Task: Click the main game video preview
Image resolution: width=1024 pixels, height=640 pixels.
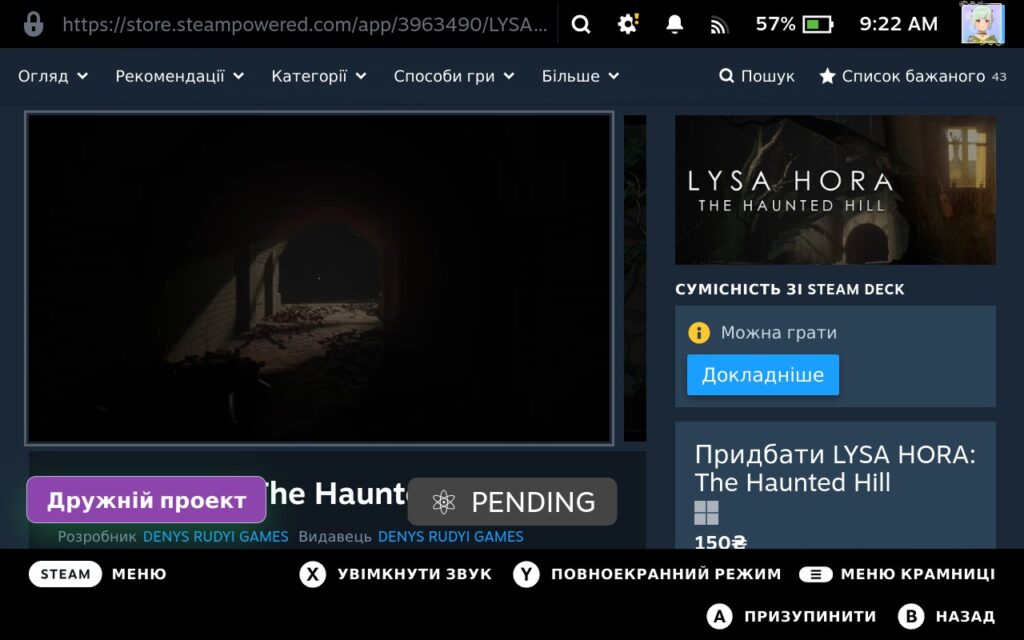Action: pos(319,278)
